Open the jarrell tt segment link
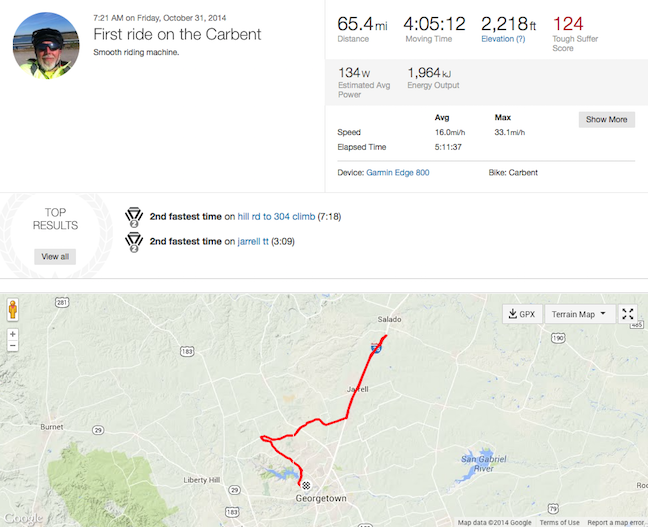The image size is (648, 527). click(253, 241)
